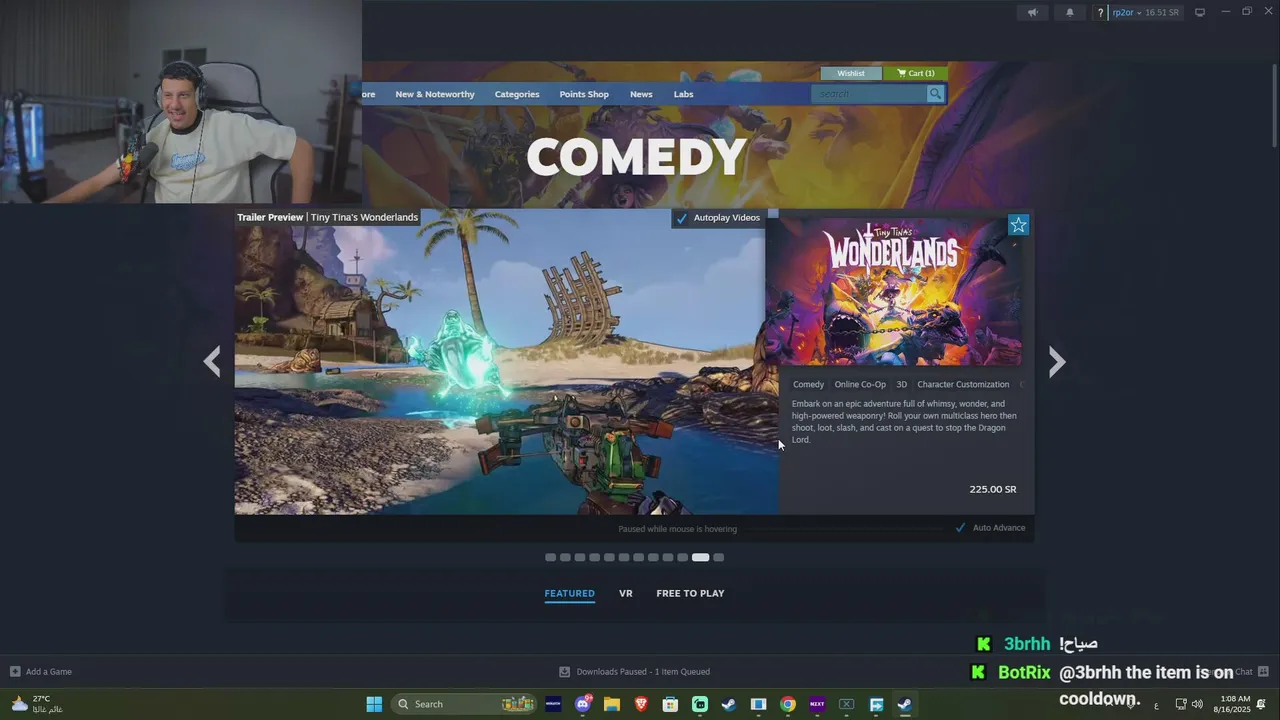Switch to the FREE TO PLAY tab
Screen dimensions: 1280x720
tap(690, 593)
